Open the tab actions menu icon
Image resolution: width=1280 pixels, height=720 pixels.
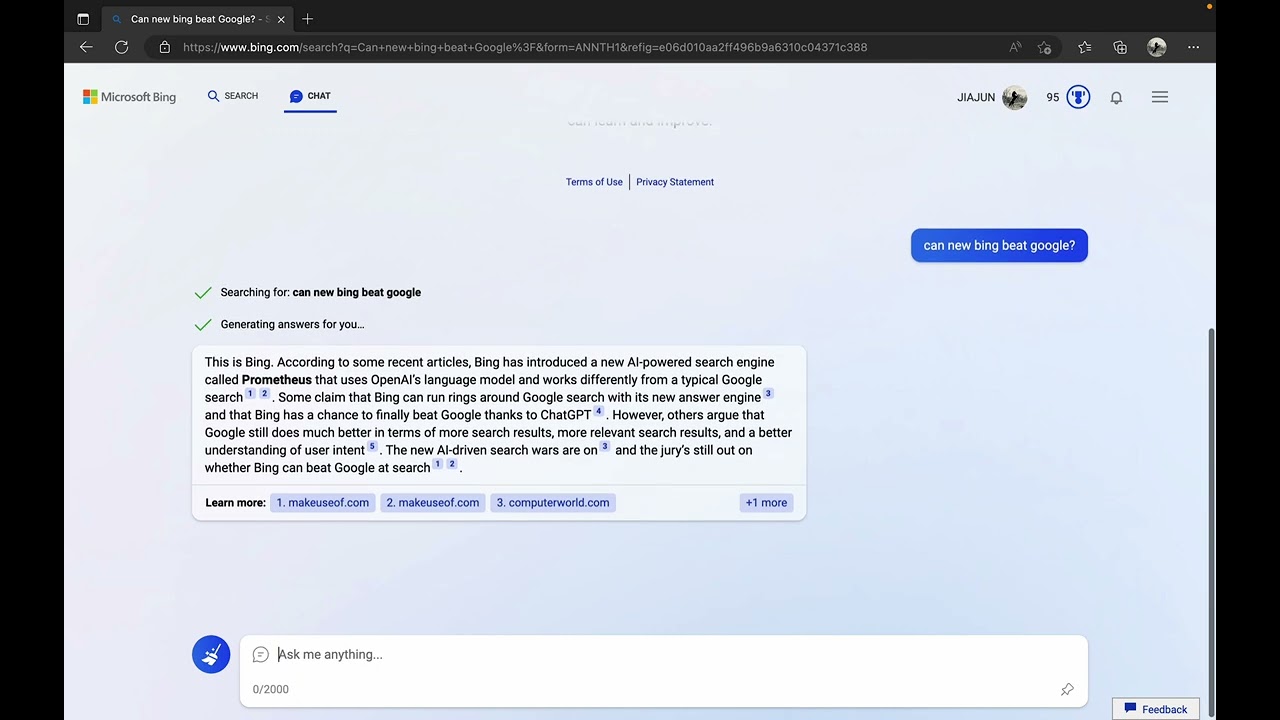coord(83,19)
